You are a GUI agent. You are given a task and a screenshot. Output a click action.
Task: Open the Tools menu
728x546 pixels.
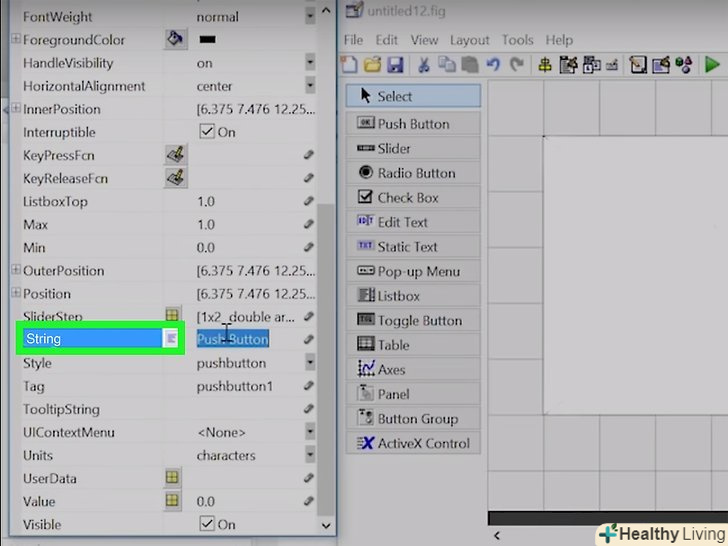tap(517, 40)
